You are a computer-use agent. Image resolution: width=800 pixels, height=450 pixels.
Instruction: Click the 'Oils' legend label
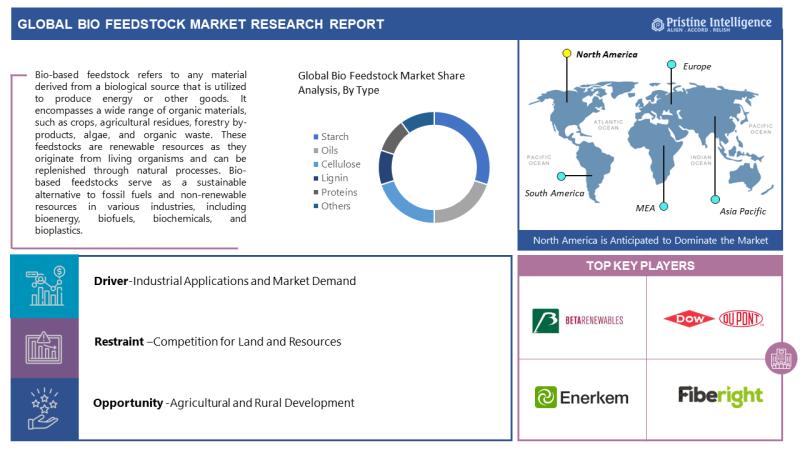coord(330,151)
